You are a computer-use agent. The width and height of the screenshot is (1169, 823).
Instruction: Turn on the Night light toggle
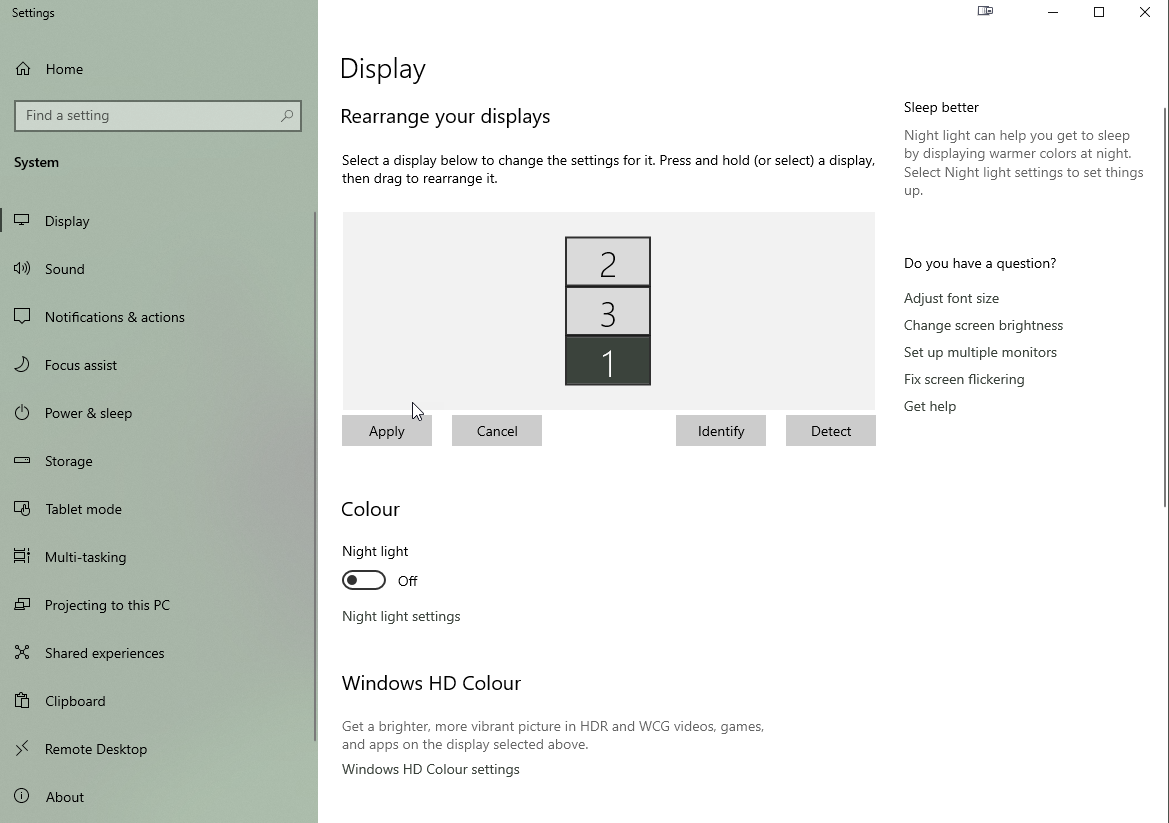pos(364,580)
